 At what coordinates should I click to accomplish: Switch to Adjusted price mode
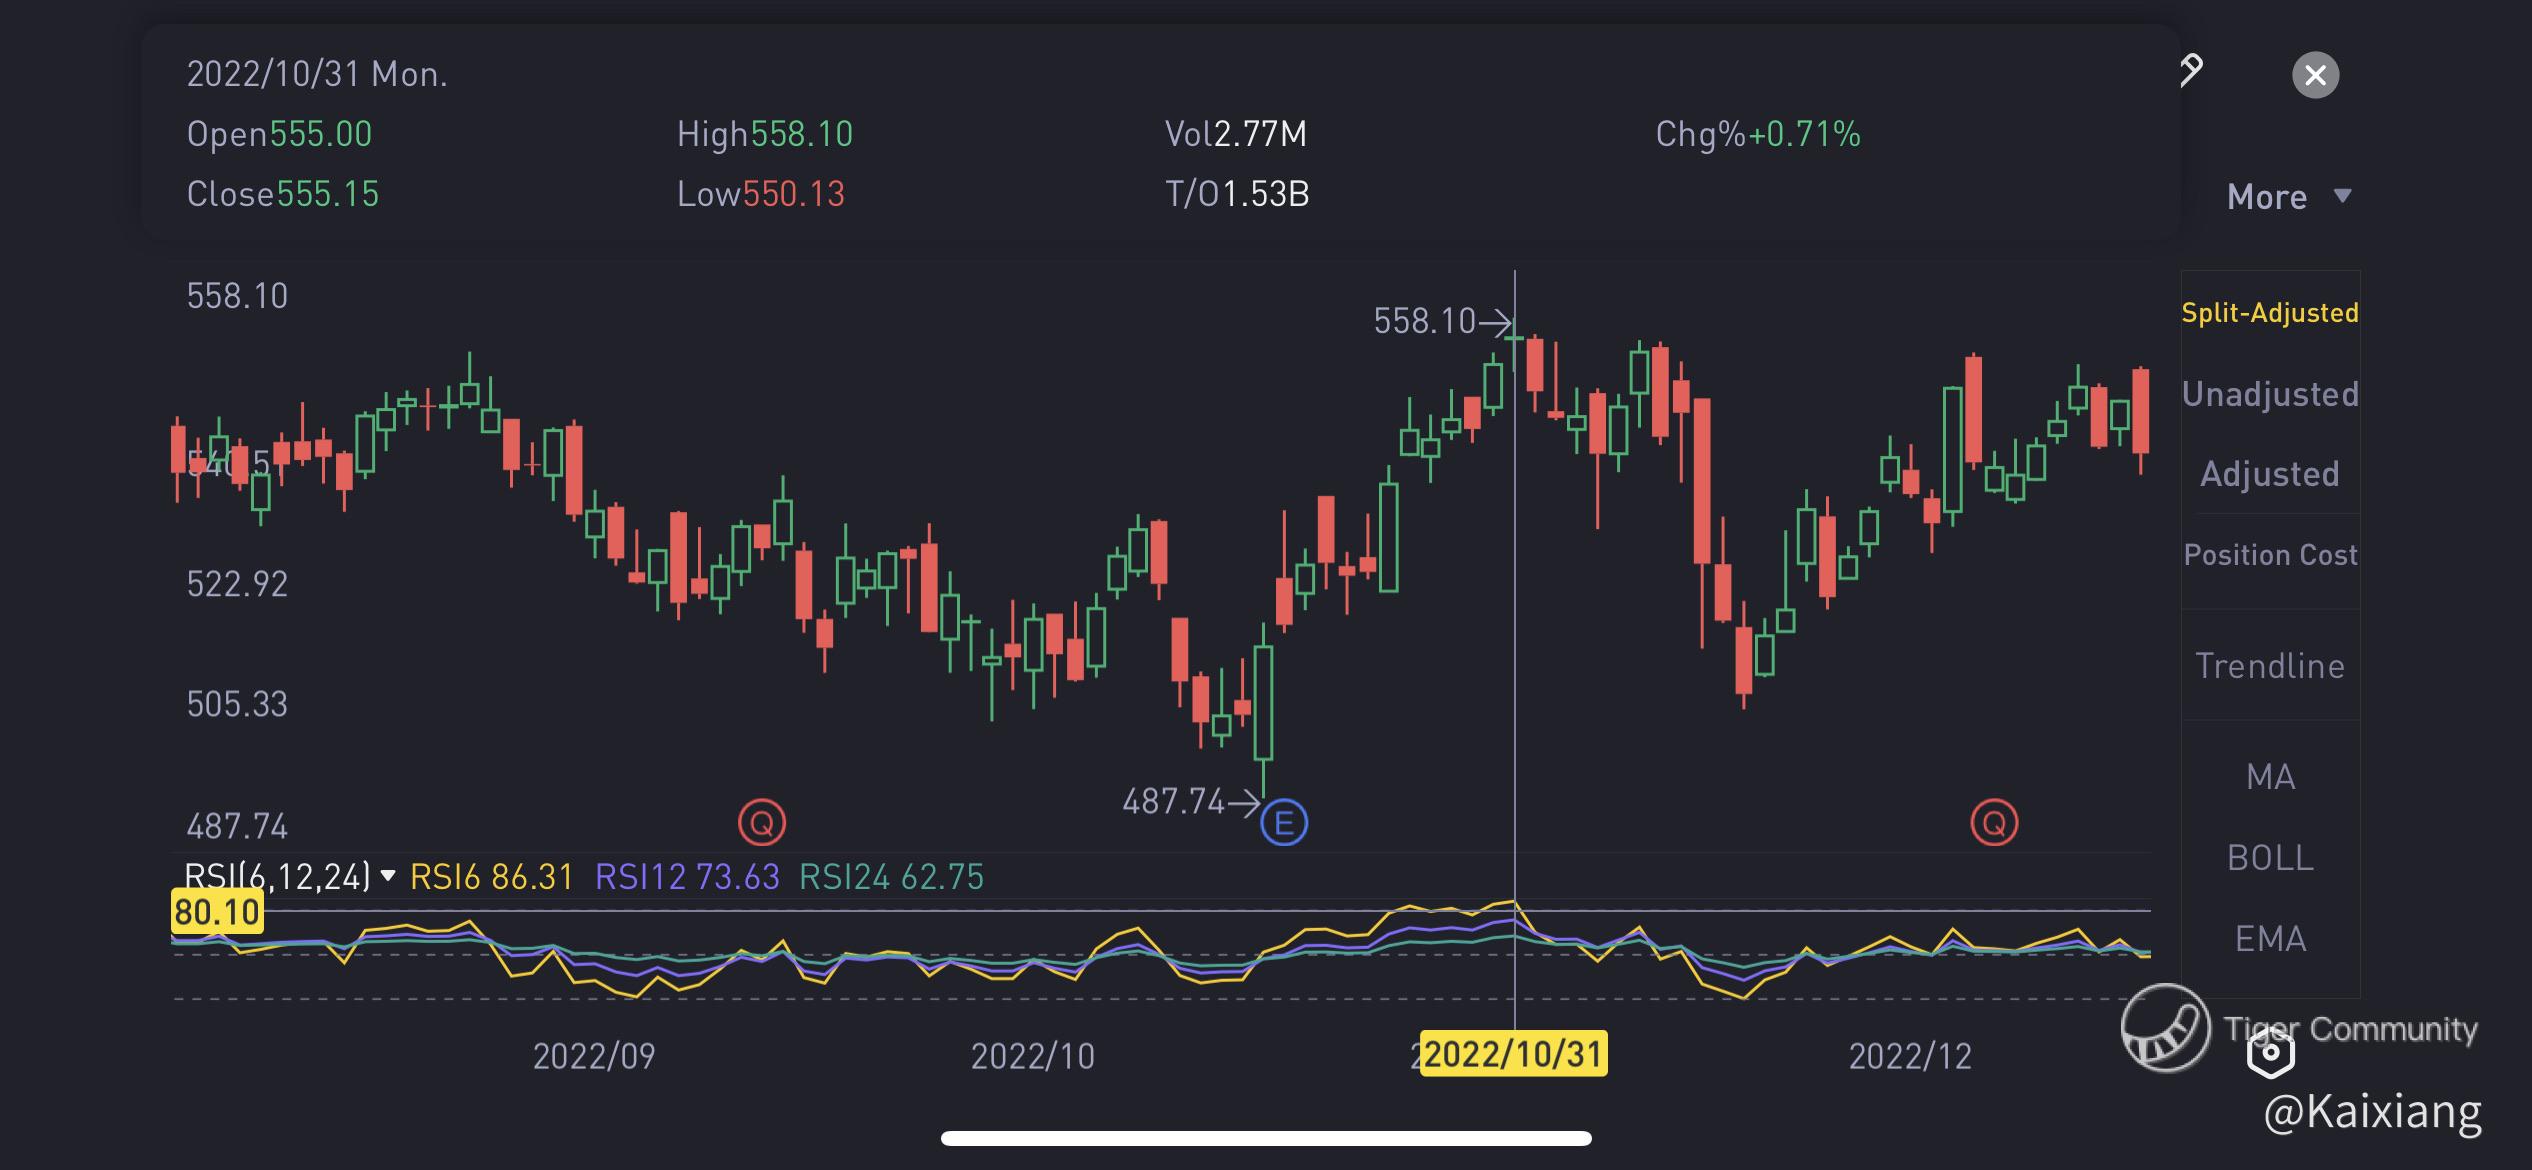[2270, 474]
